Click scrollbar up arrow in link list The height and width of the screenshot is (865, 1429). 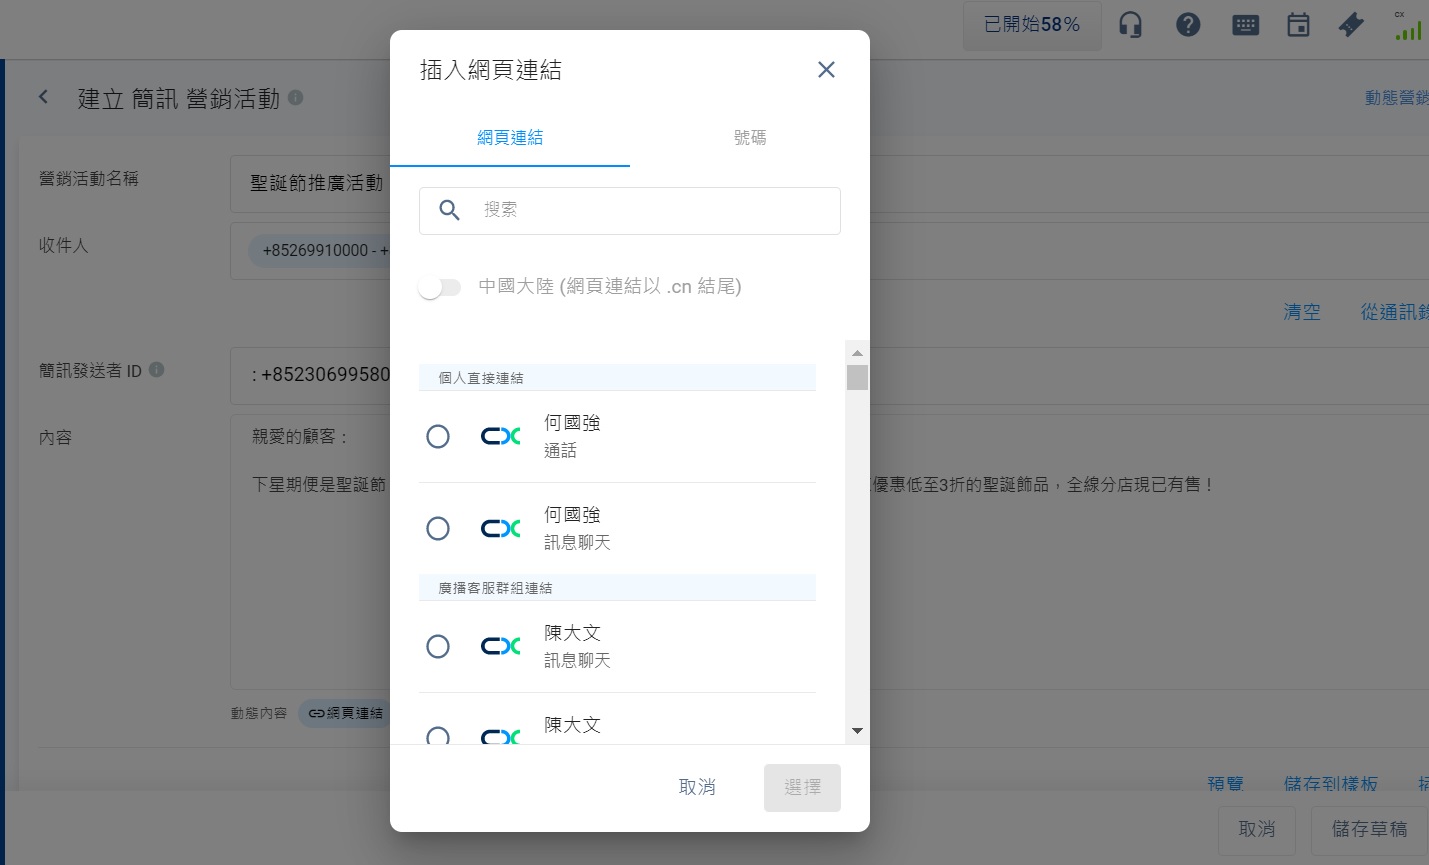[857, 353]
